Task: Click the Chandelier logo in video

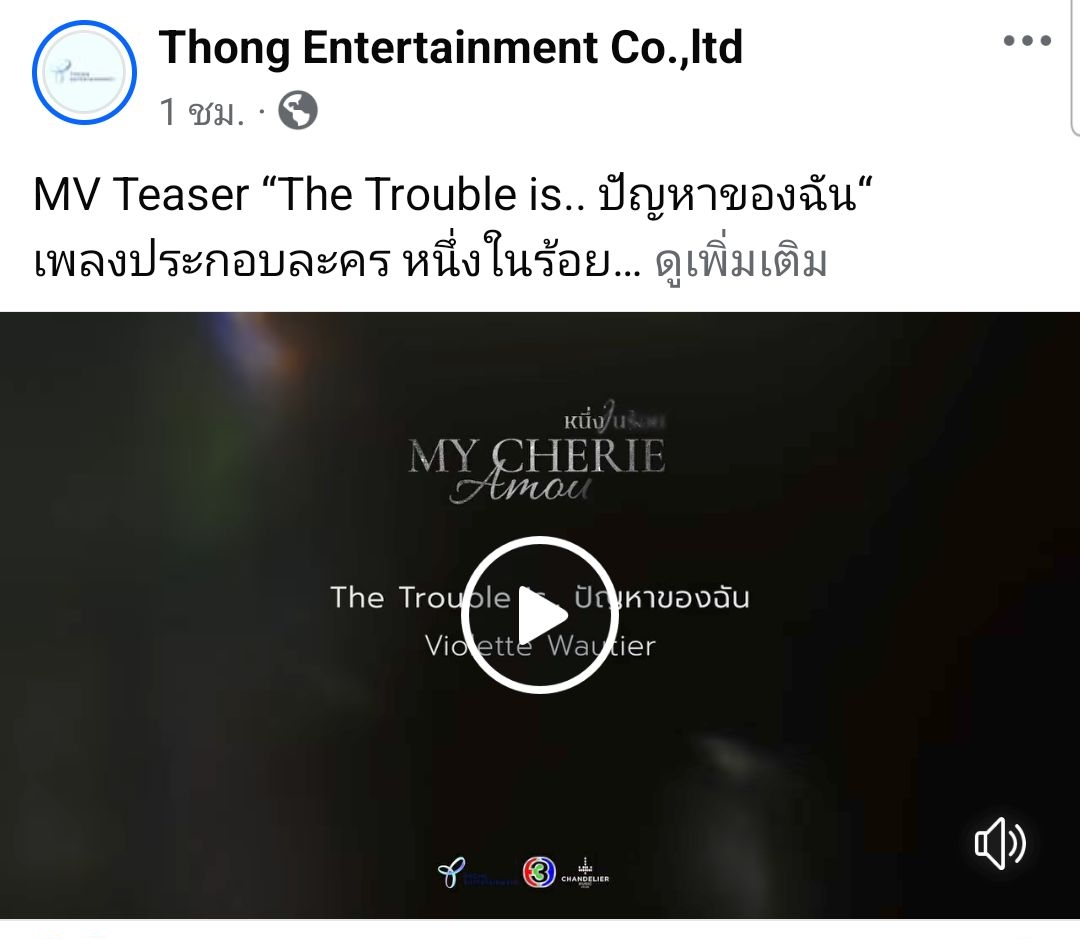Action: coord(585,872)
